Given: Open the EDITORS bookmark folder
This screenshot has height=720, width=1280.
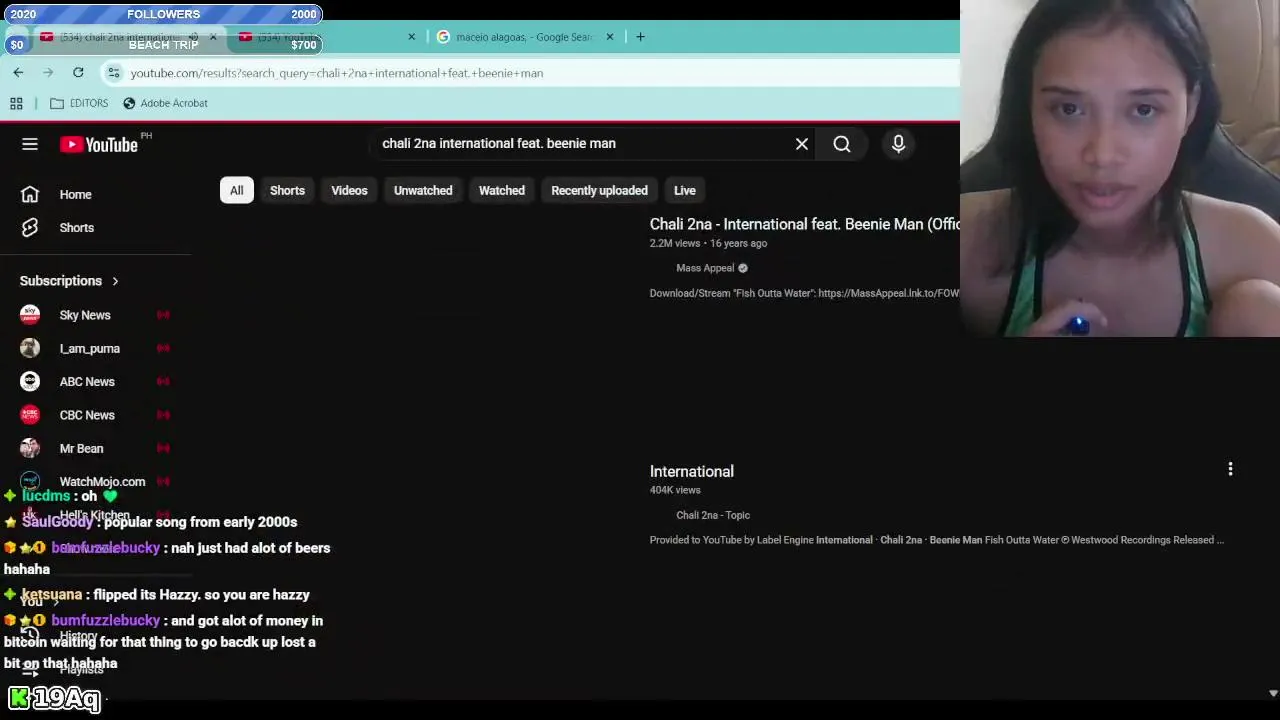Looking at the screenshot, I should [x=79, y=103].
